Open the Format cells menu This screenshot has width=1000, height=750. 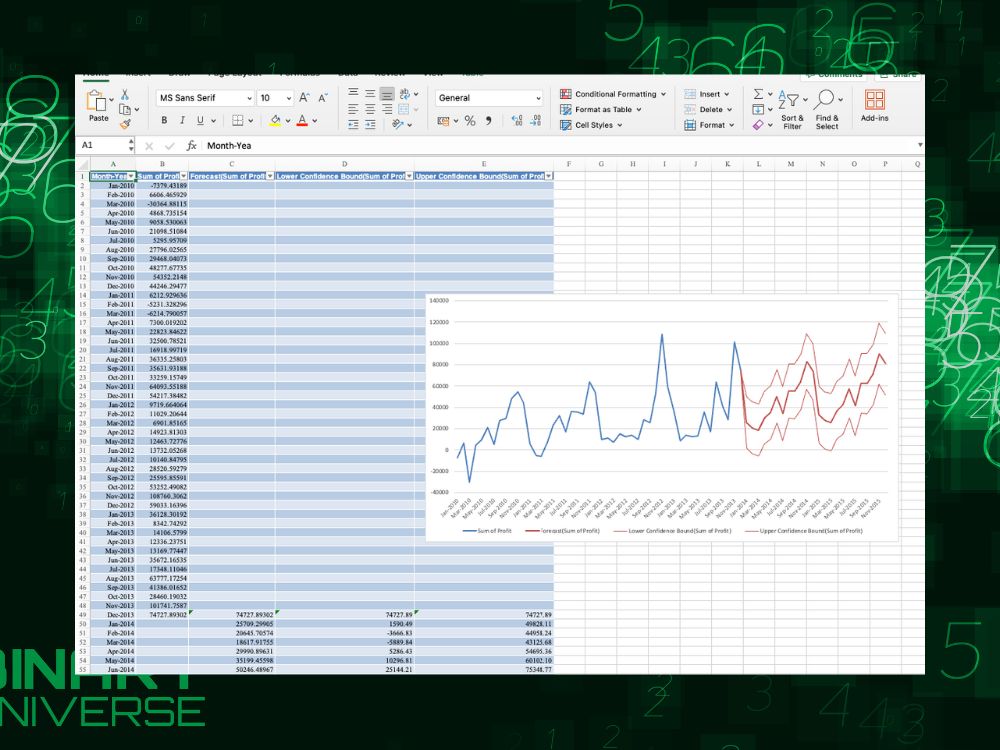tap(709, 125)
